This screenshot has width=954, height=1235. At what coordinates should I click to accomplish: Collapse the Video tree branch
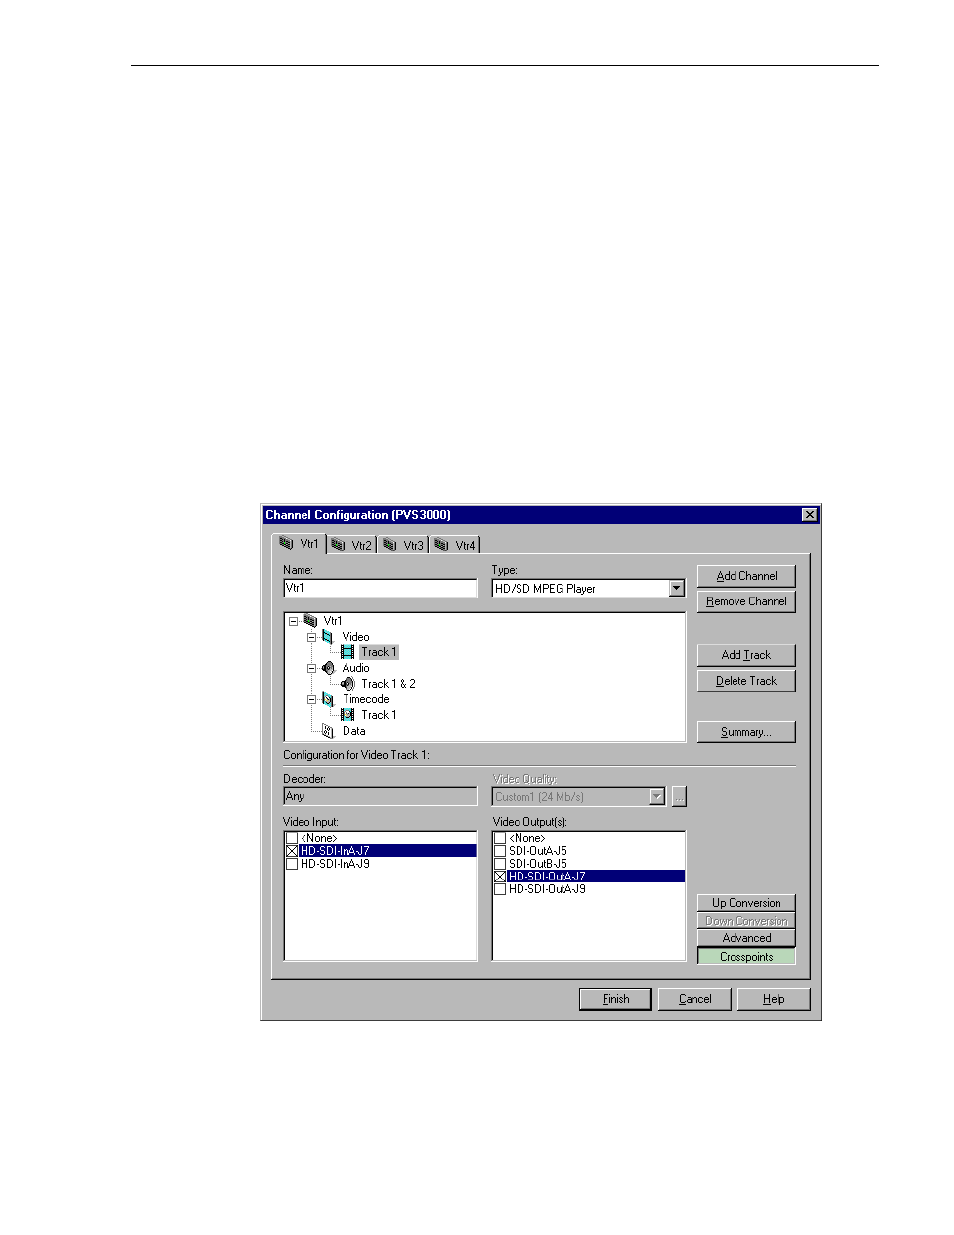(311, 637)
